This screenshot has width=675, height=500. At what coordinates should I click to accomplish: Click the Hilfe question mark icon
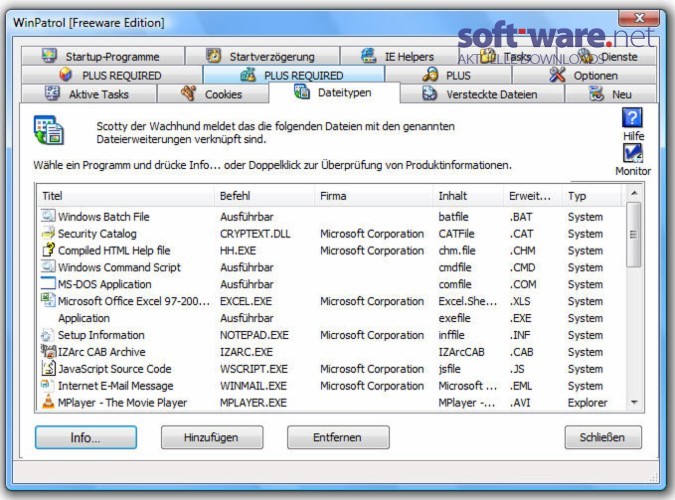(632, 118)
